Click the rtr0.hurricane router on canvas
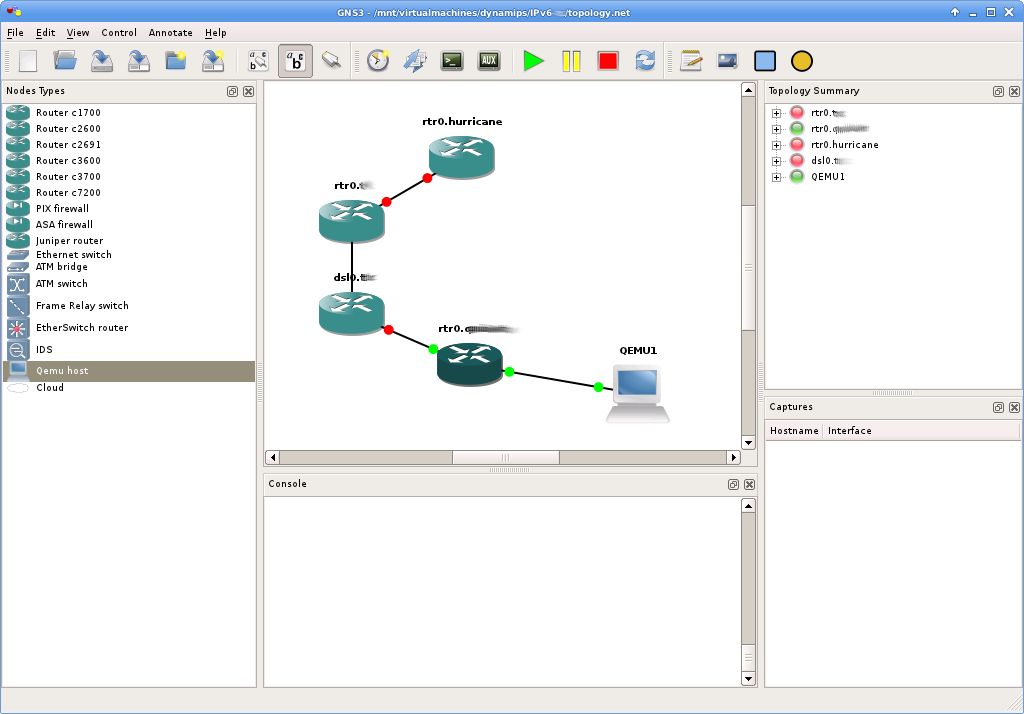 [462, 157]
